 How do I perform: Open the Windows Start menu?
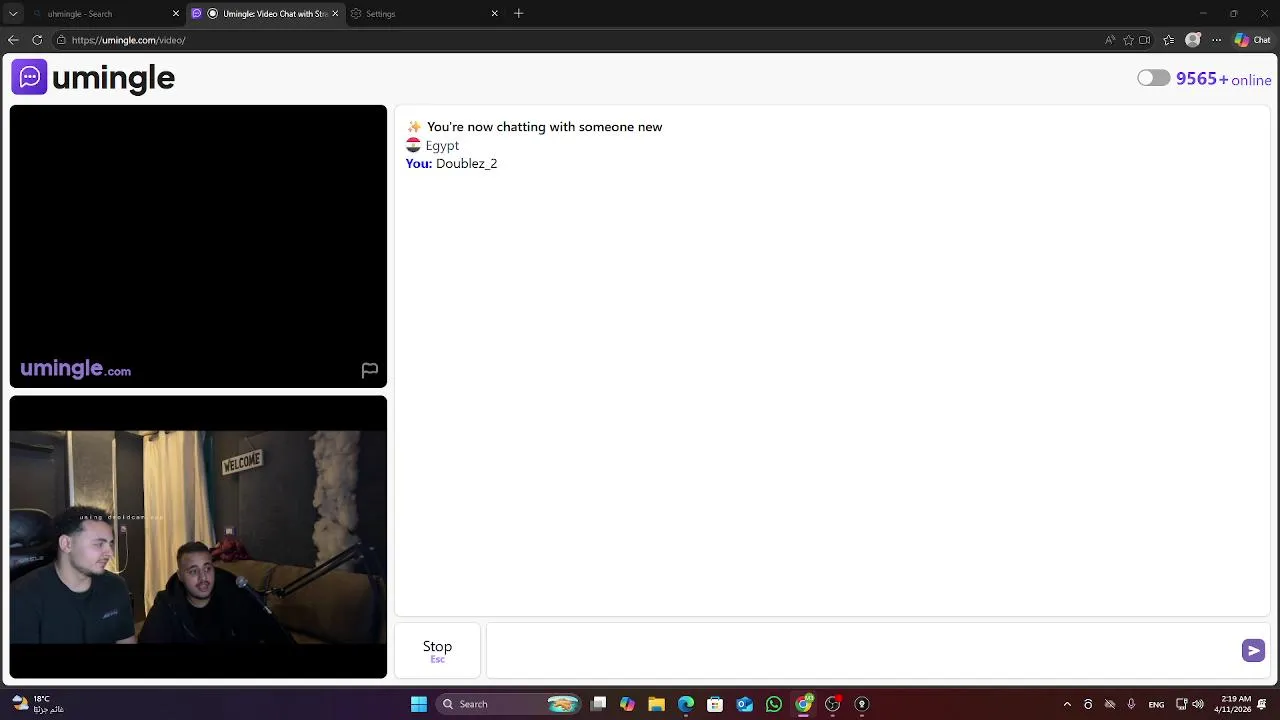(419, 704)
